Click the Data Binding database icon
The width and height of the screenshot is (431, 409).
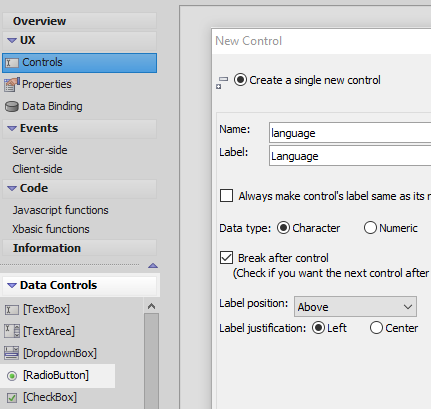[12, 107]
